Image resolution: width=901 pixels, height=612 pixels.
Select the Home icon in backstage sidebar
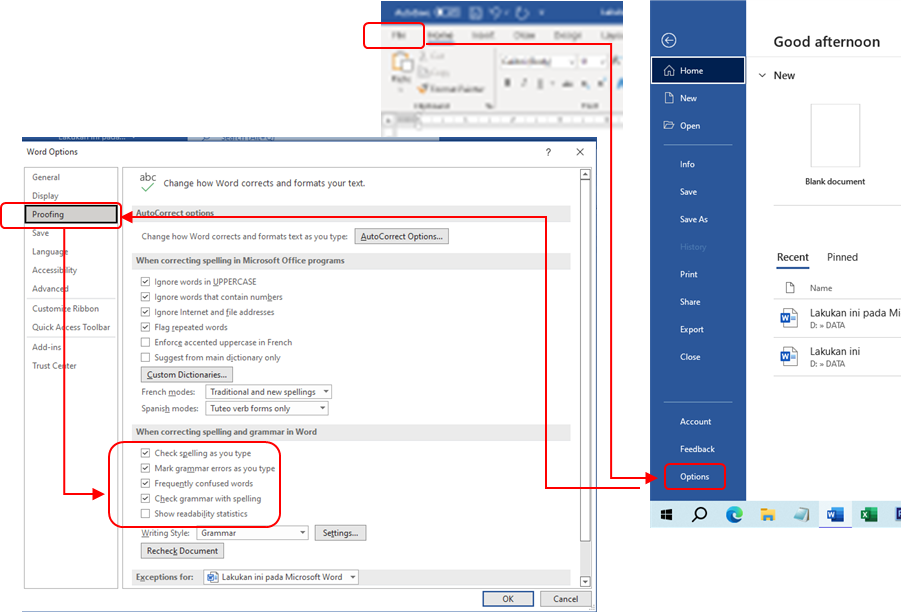tap(669, 71)
